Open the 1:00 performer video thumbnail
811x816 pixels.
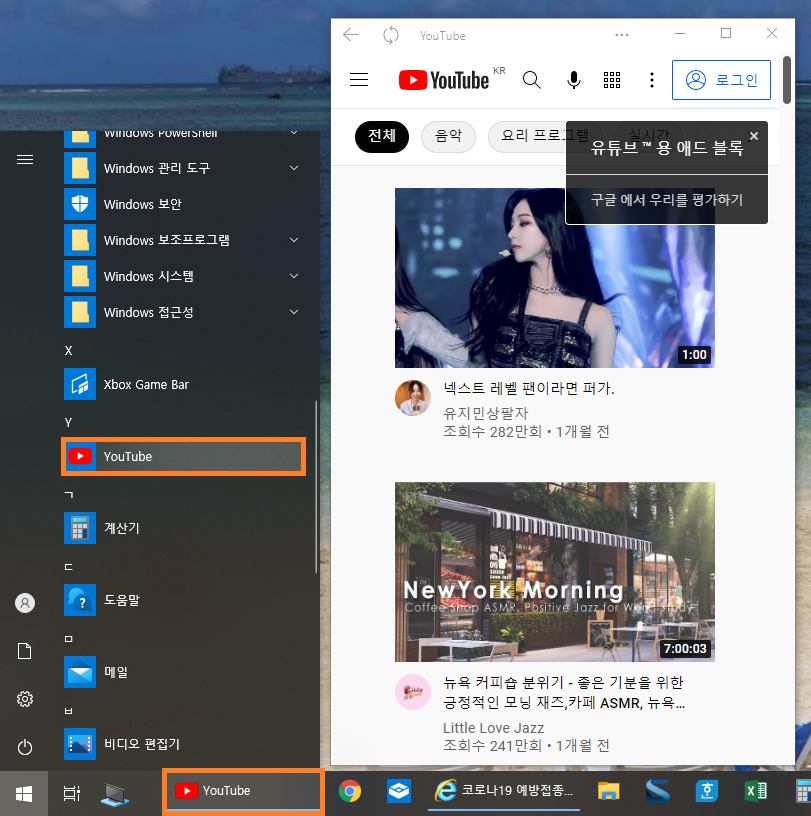tap(554, 277)
